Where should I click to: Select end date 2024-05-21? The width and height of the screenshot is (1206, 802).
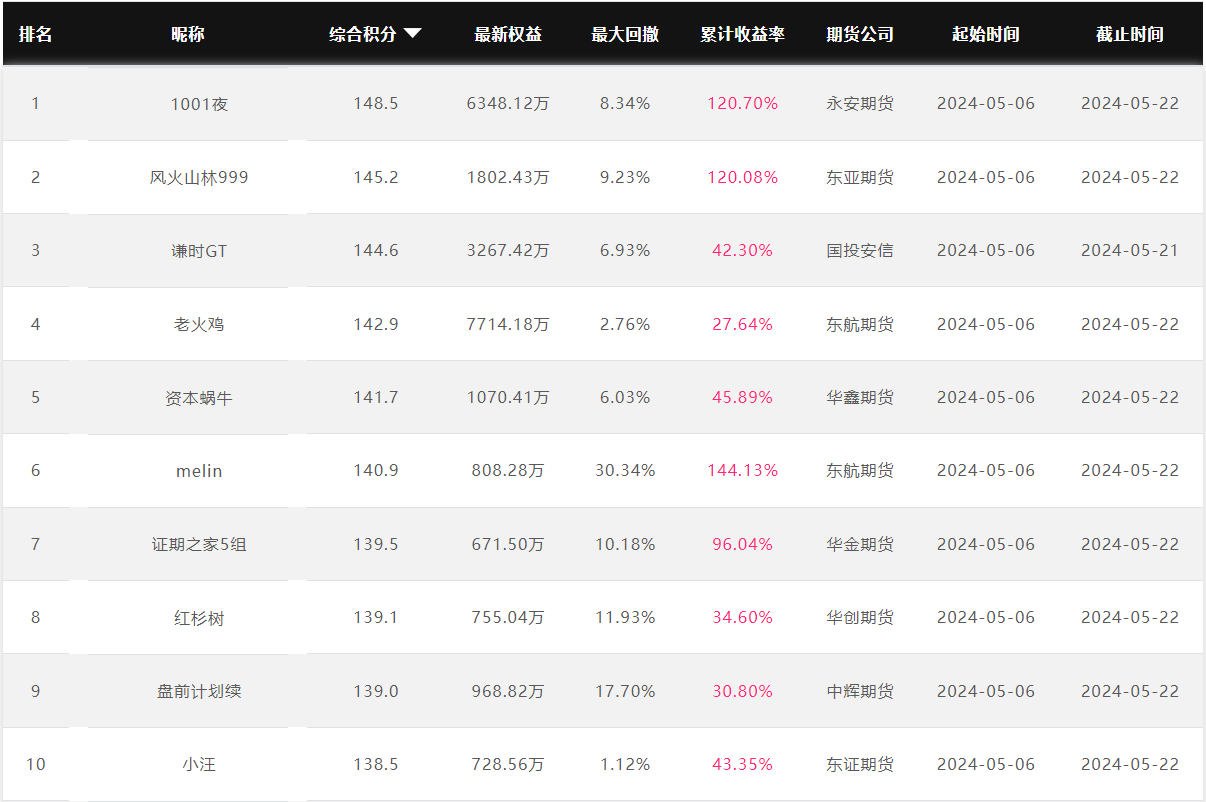(1130, 250)
